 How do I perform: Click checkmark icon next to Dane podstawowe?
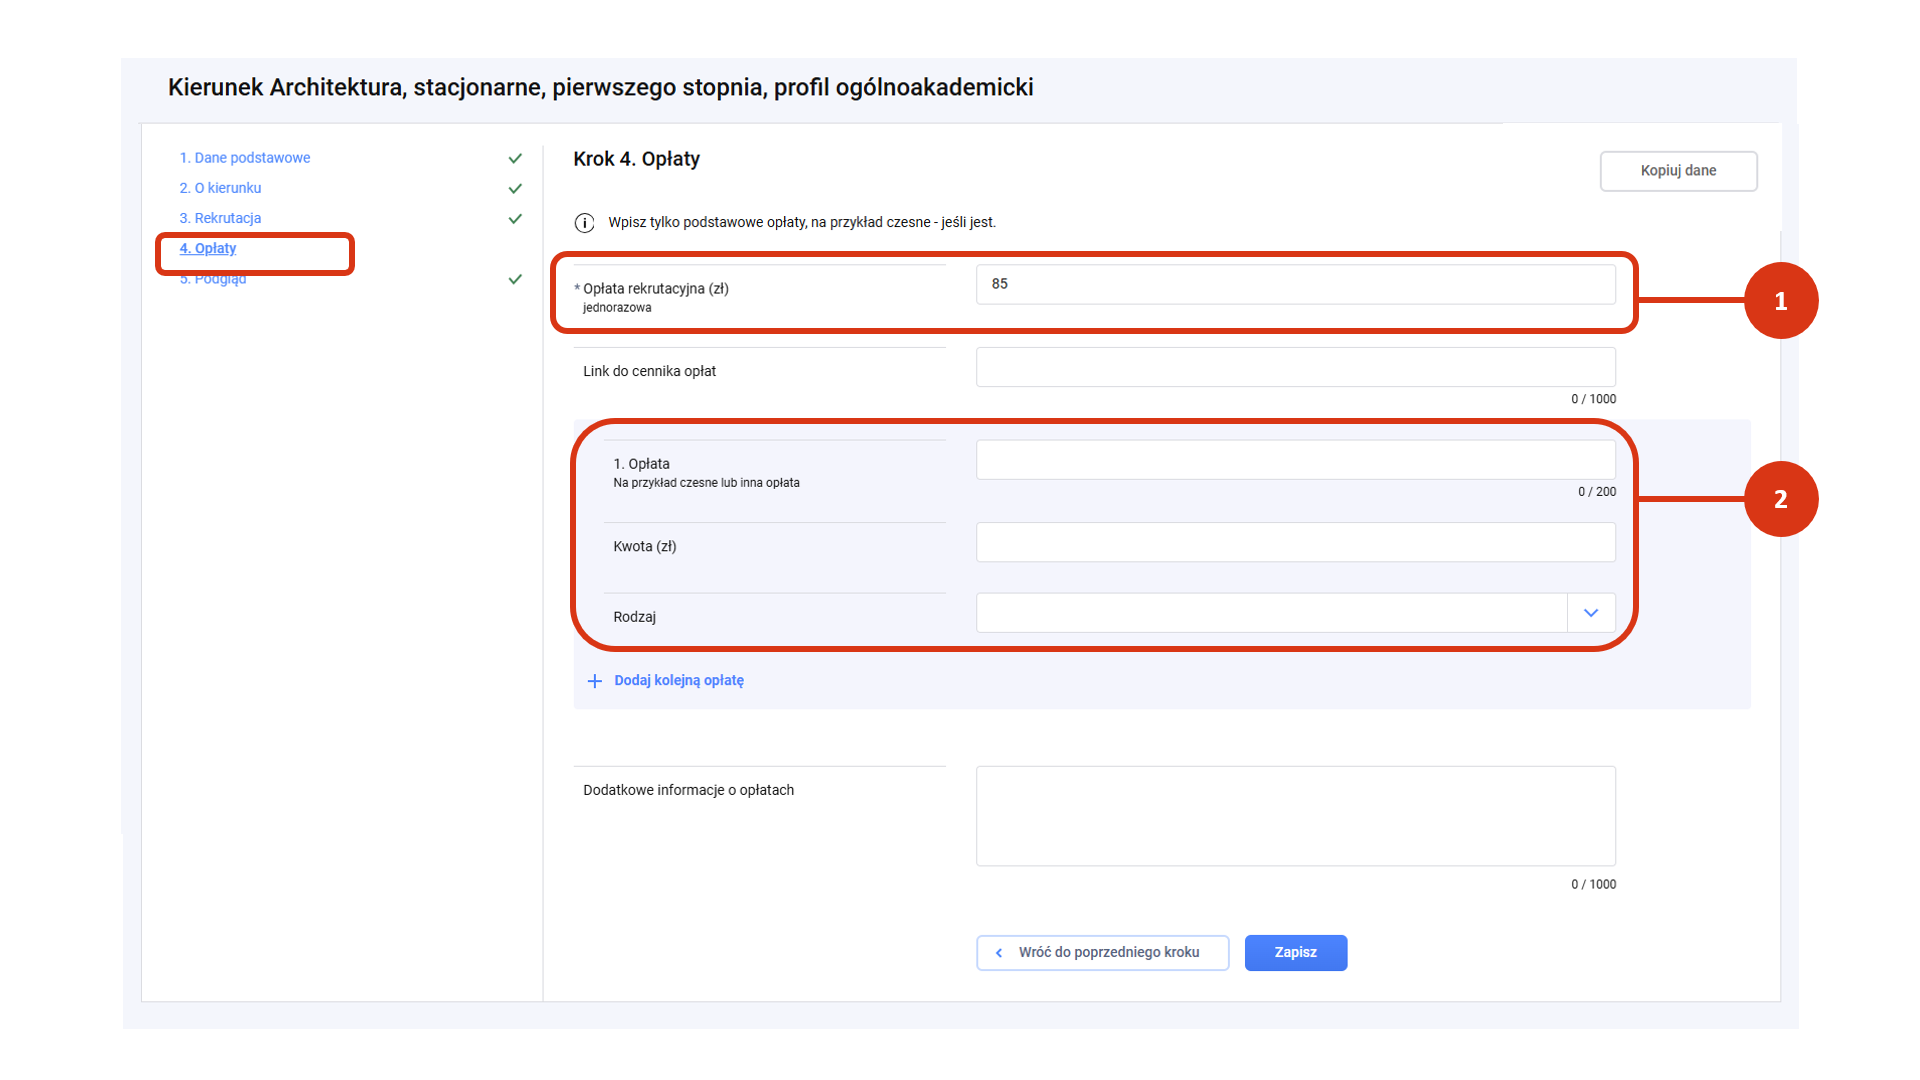[515, 158]
